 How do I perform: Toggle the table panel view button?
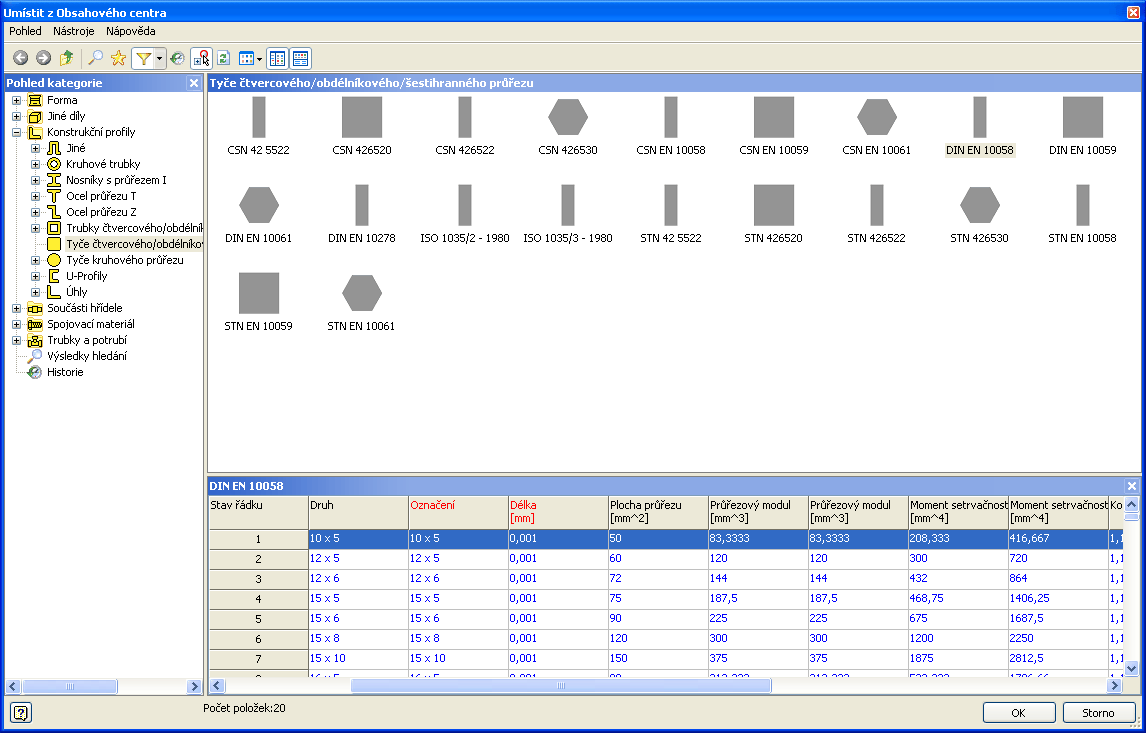pyautogui.click(x=300, y=59)
